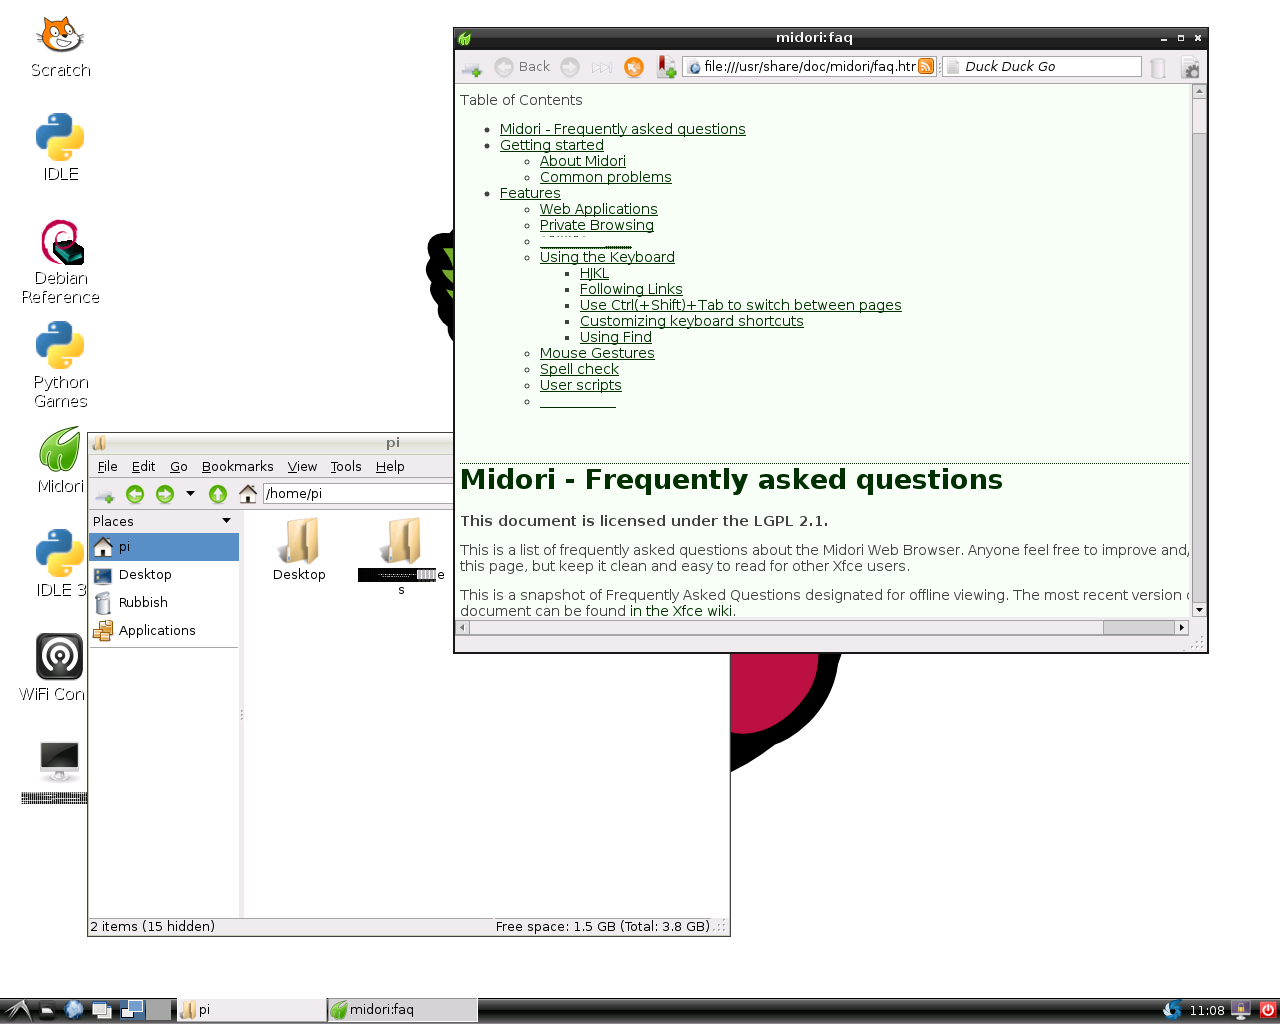Open the Tools menu in file manager
Image resolution: width=1280 pixels, height=1024 pixels.
346,467
